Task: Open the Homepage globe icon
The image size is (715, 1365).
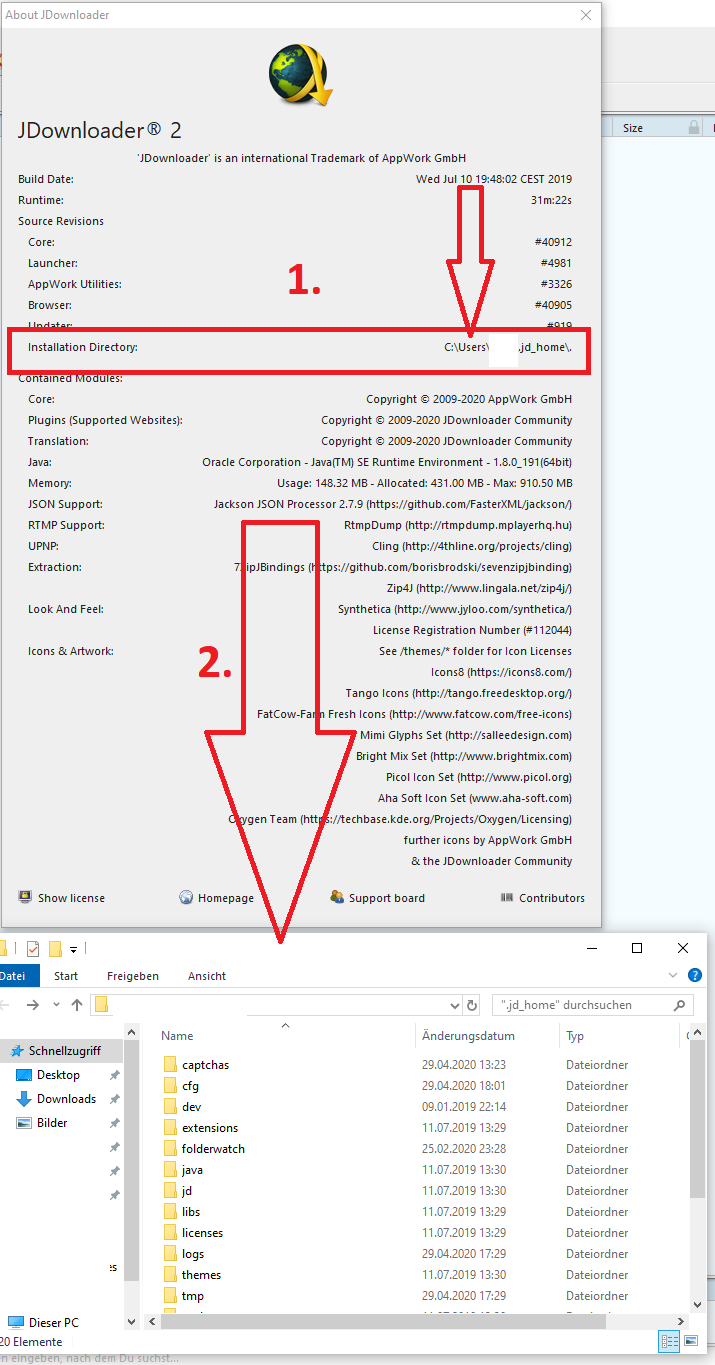Action: [186, 897]
